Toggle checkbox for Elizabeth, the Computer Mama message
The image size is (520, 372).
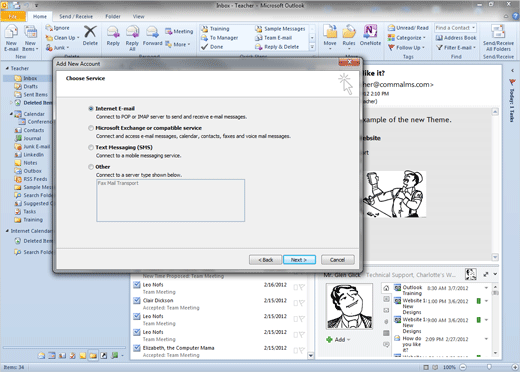[137, 348]
